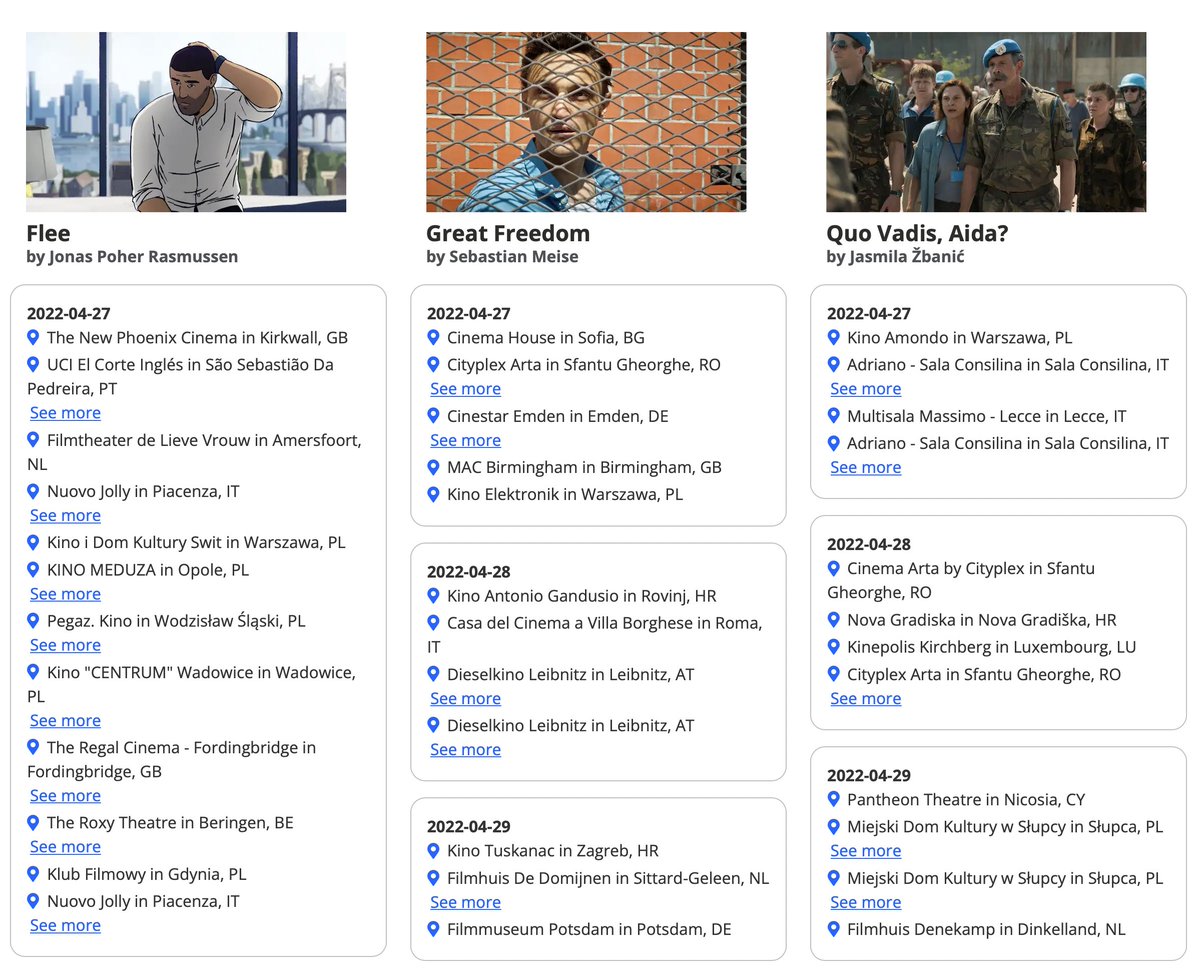
Task: Click See more below The Roxy Theatre in Beringen
Action: click(x=65, y=847)
